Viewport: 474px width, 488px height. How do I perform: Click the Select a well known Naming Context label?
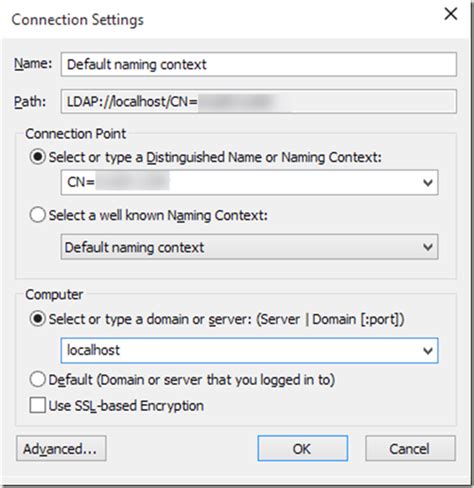tap(158, 215)
